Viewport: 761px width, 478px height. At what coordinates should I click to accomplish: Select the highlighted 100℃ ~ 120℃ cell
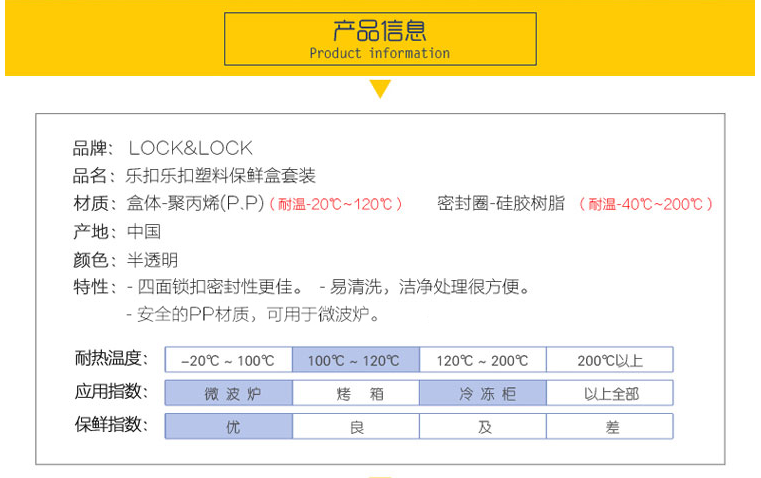coord(356,360)
